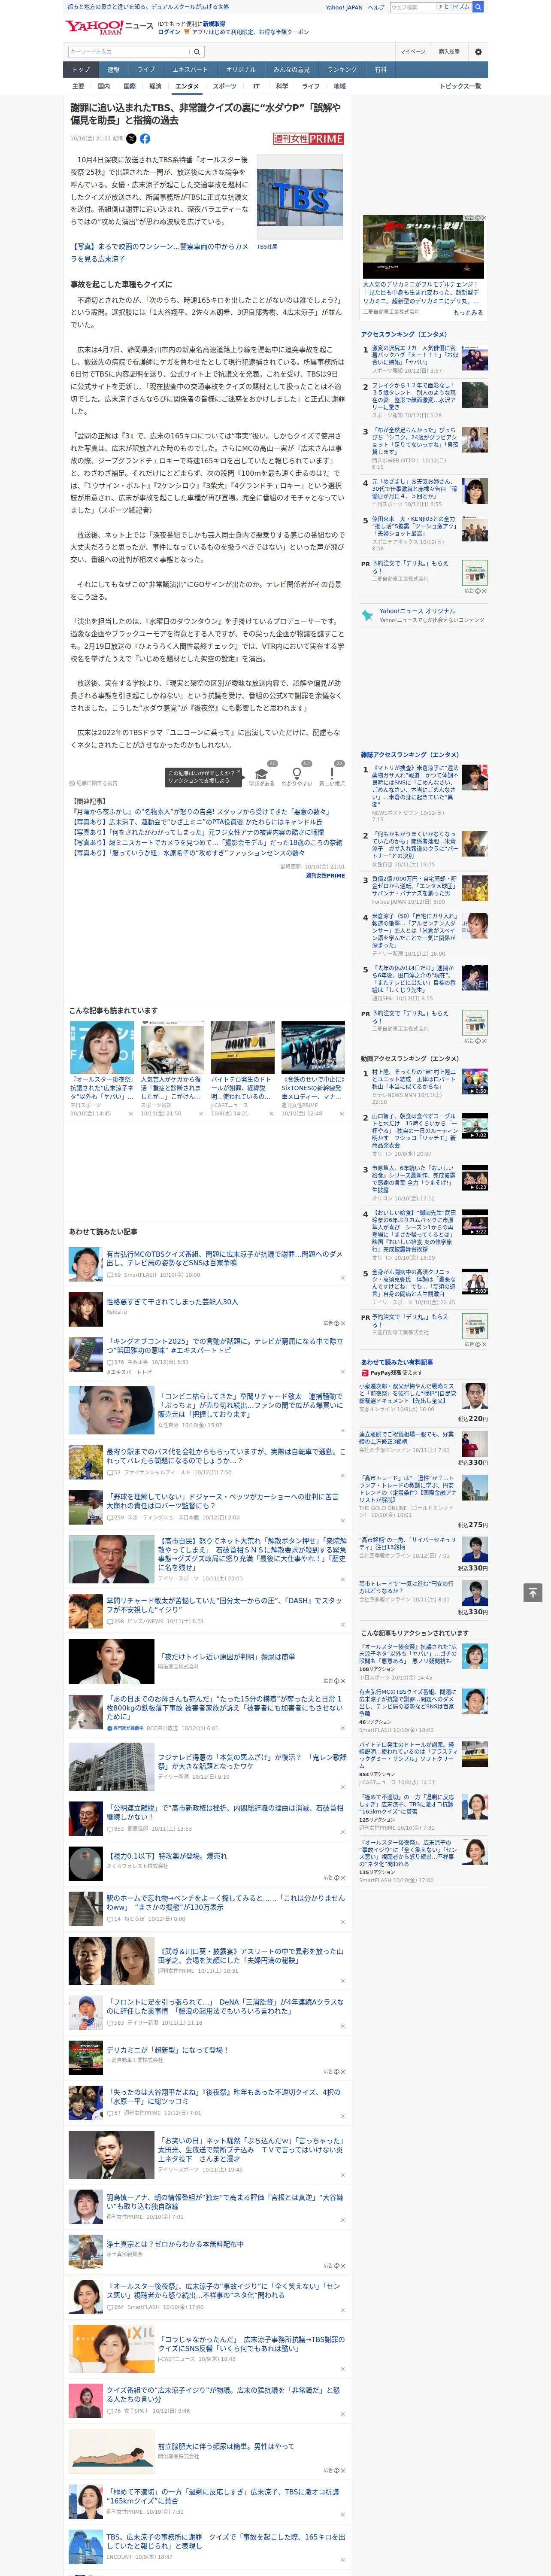Click the search magnifier icon beside the keyword field
551x2576 pixels.
coord(197,52)
